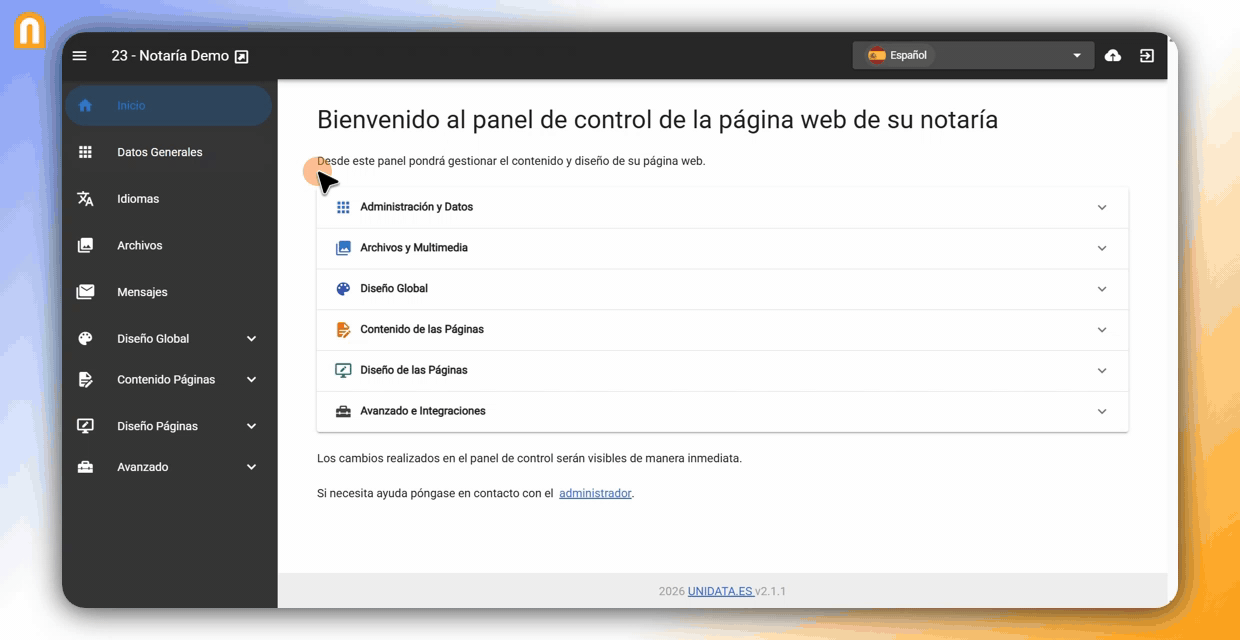Click Diseño Global accordion title
The width and height of the screenshot is (1240, 640).
coord(394,289)
